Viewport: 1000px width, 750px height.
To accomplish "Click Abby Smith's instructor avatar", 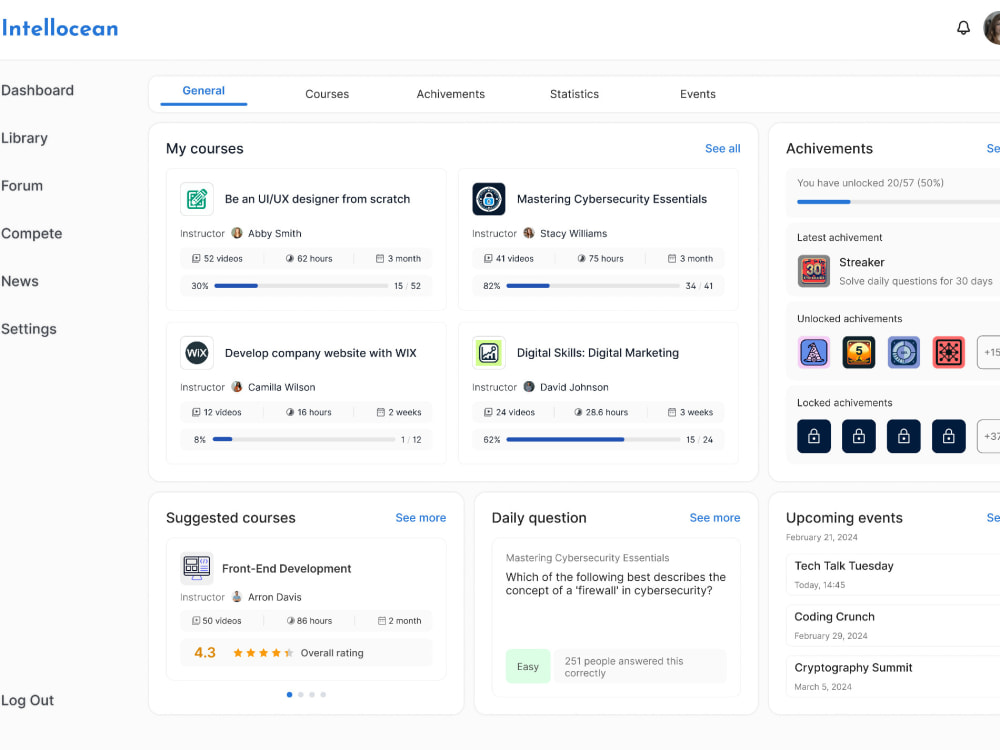I will [237, 233].
